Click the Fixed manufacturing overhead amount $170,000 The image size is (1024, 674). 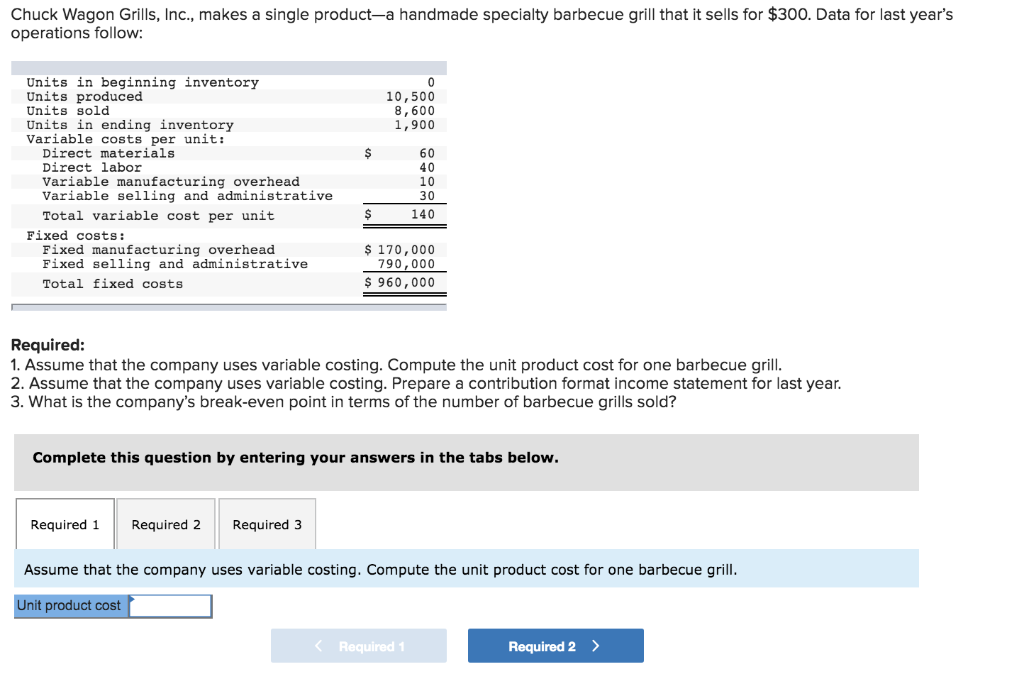(400, 250)
